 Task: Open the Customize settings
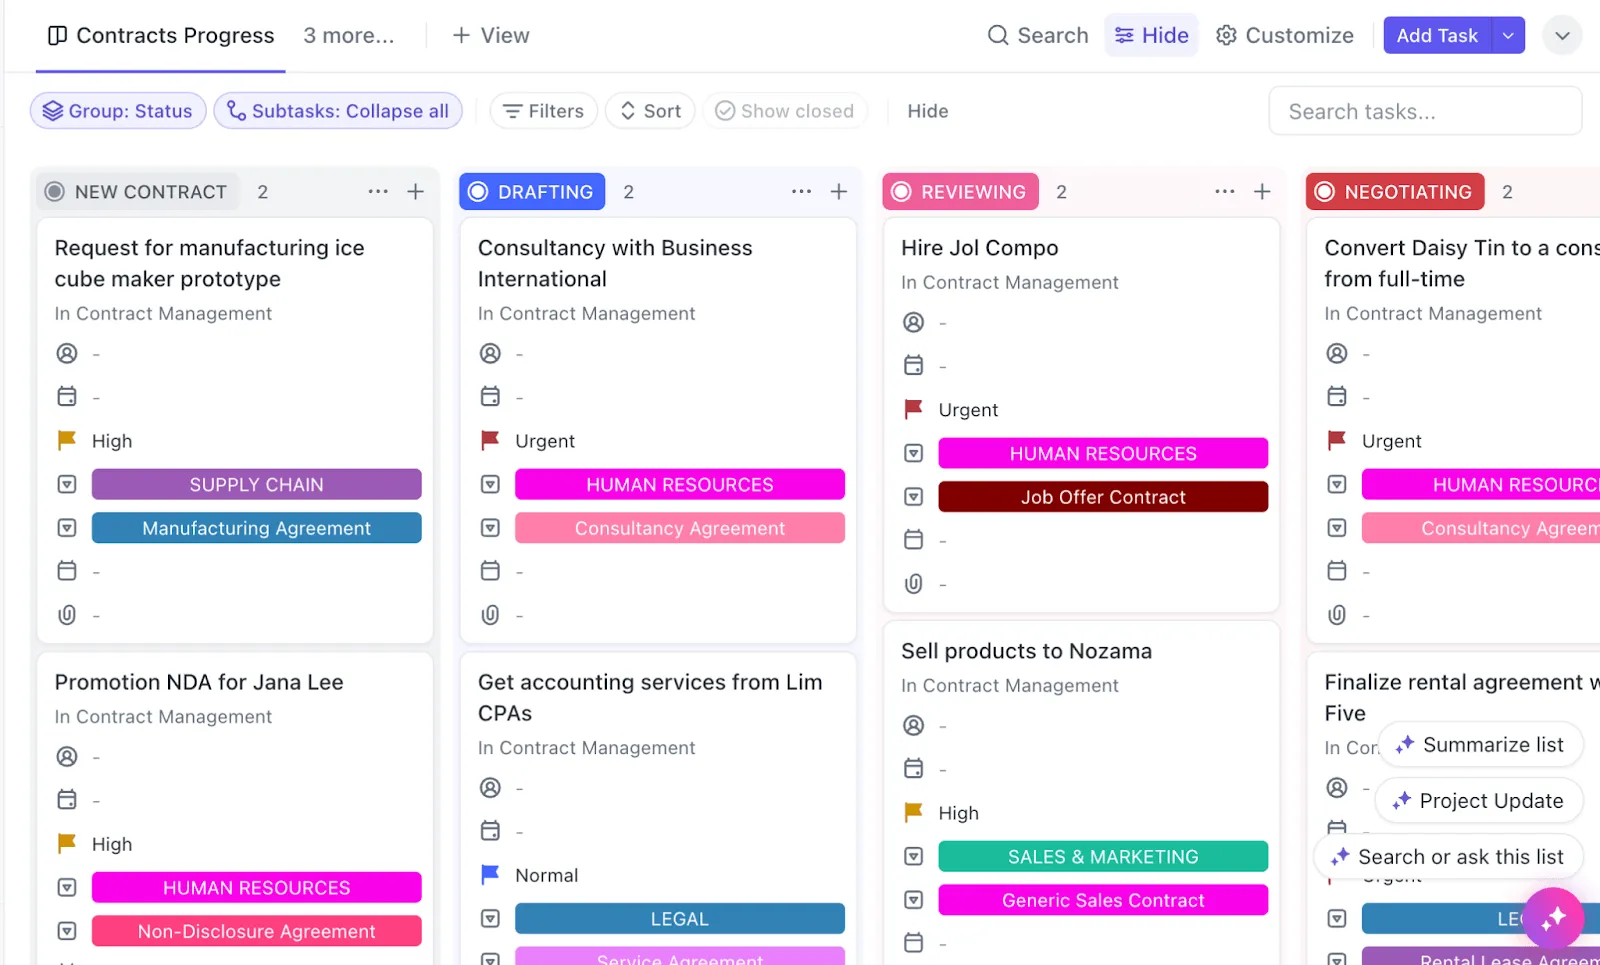coord(1285,36)
